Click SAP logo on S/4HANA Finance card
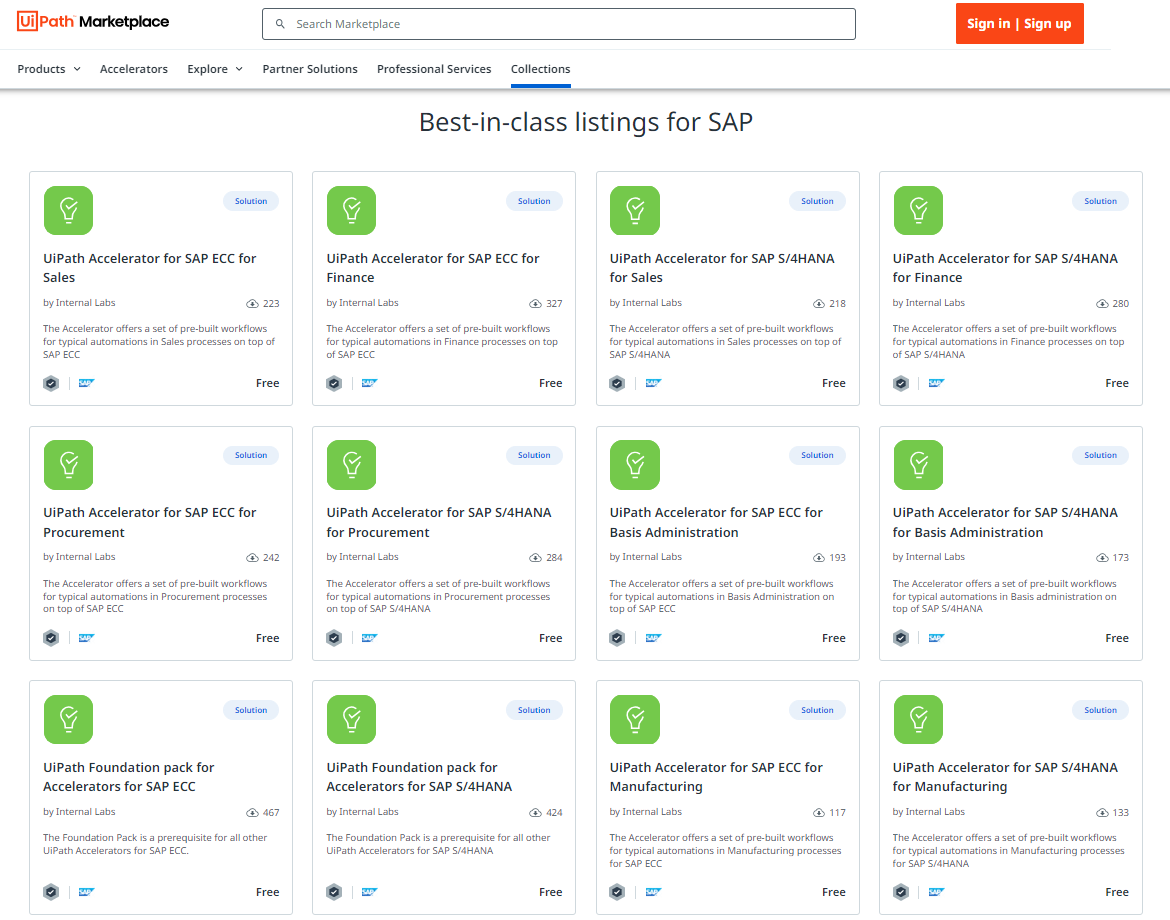This screenshot has height=920, width=1170. click(x=936, y=383)
